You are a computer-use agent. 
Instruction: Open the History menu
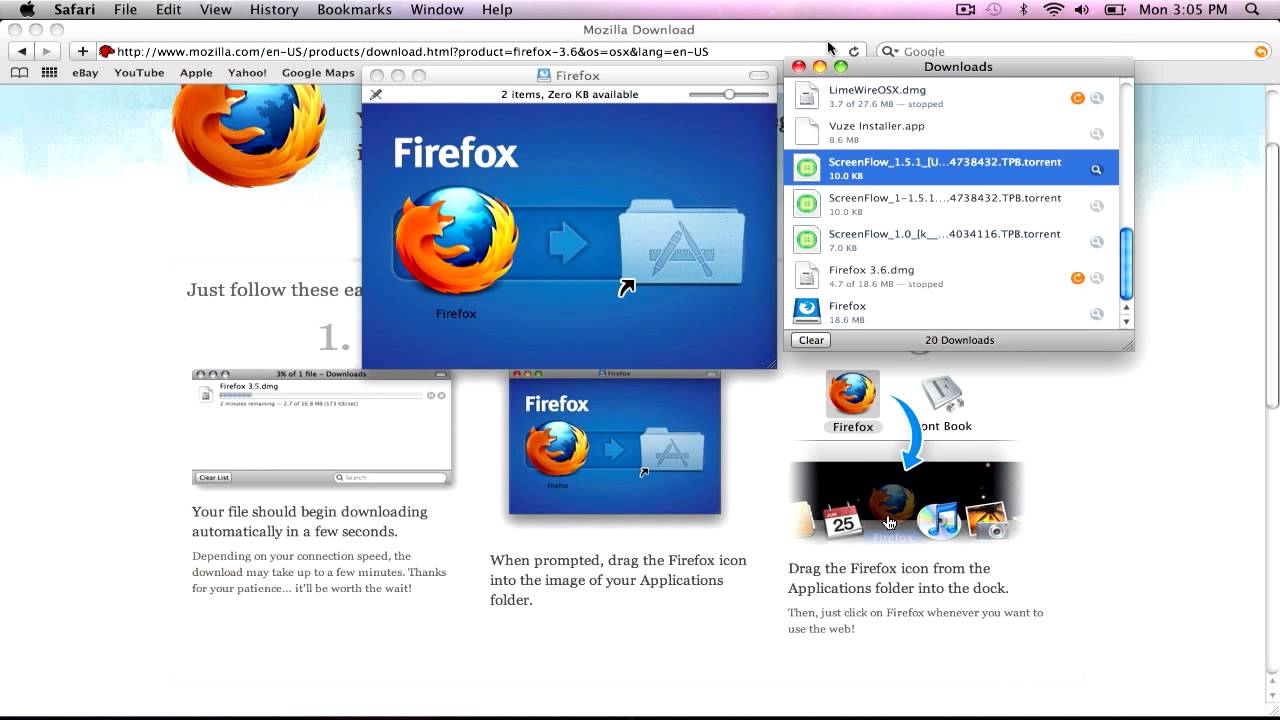click(274, 9)
